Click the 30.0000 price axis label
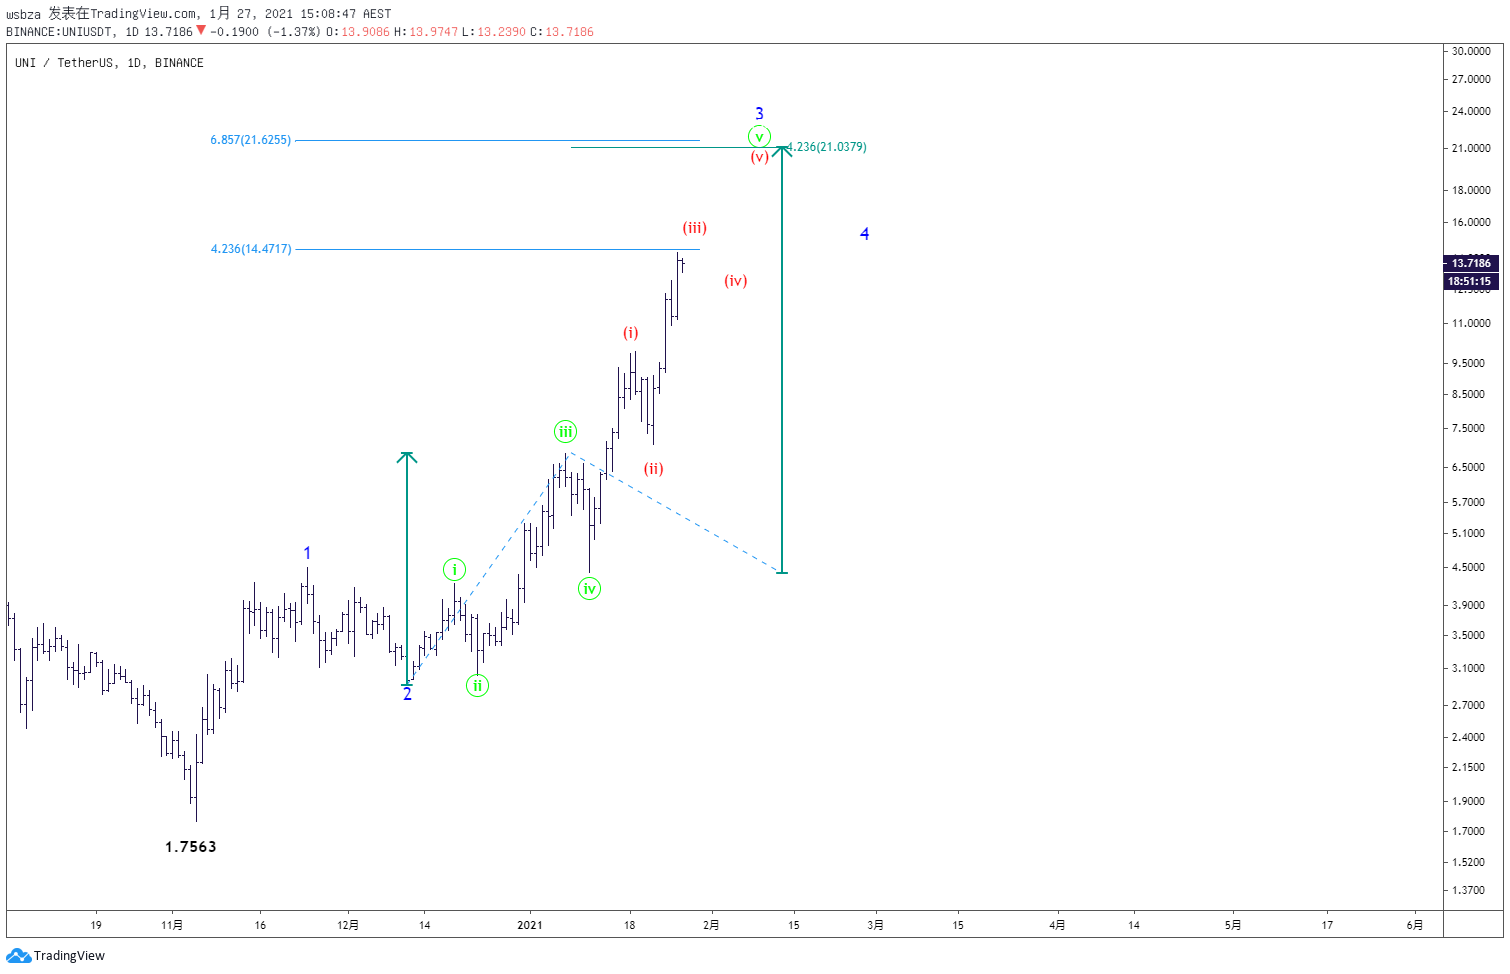 (x=1471, y=51)
